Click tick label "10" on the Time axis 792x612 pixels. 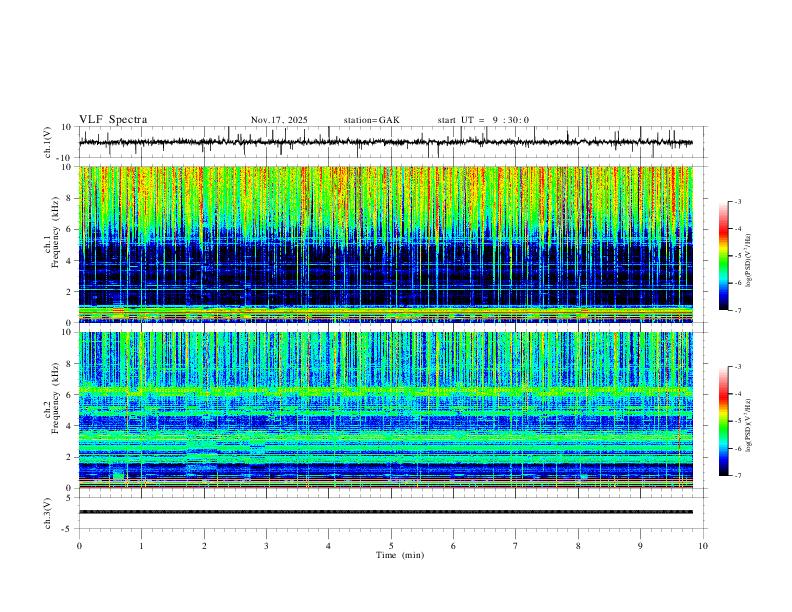[703, 546]
